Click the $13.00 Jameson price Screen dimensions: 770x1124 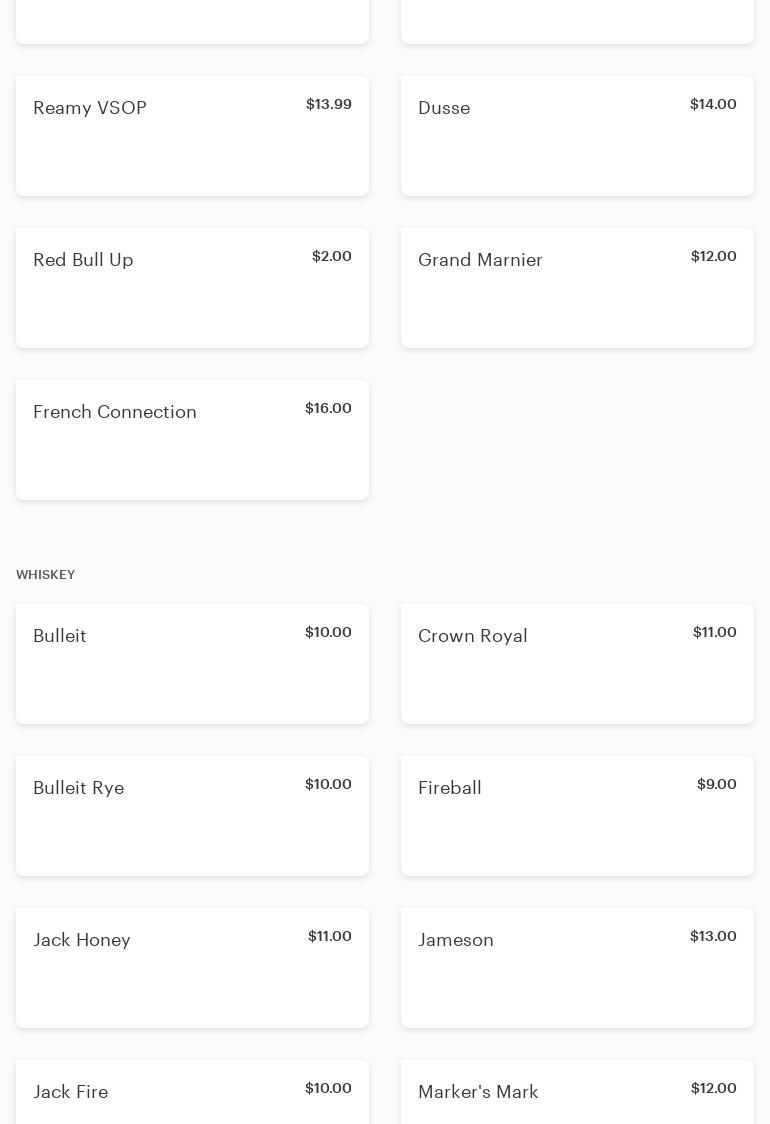click(x=713, y=936)
